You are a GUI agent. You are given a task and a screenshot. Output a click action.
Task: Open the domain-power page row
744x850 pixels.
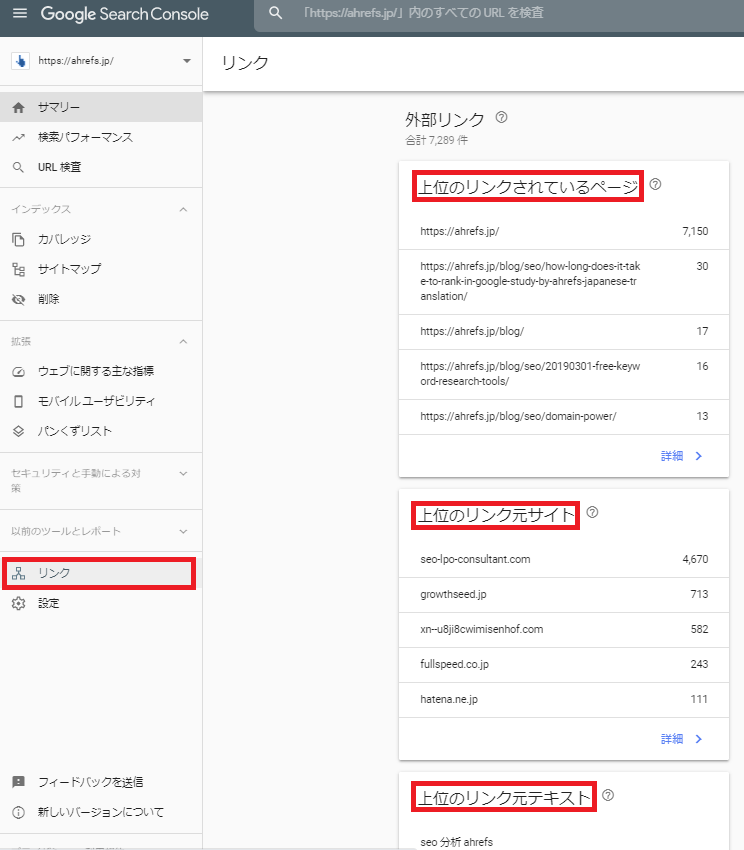click(564, 416)
